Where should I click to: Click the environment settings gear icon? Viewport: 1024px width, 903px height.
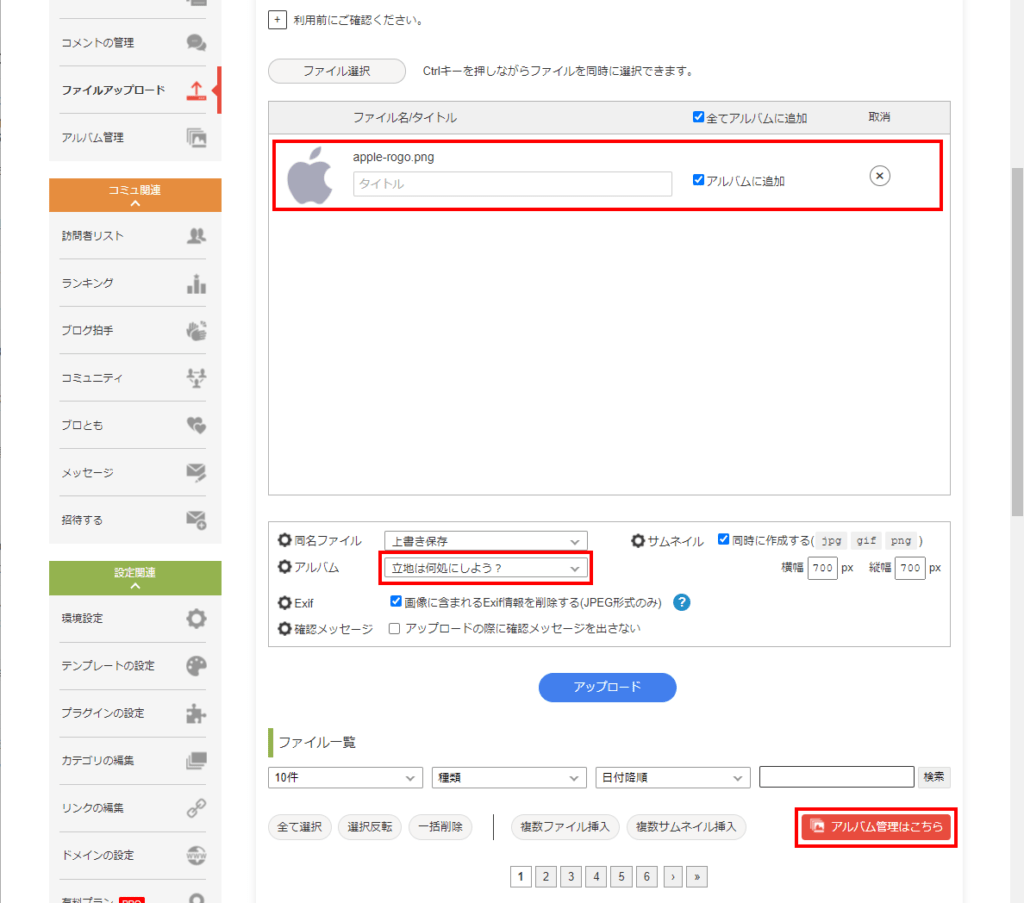(x=196, y=618)
